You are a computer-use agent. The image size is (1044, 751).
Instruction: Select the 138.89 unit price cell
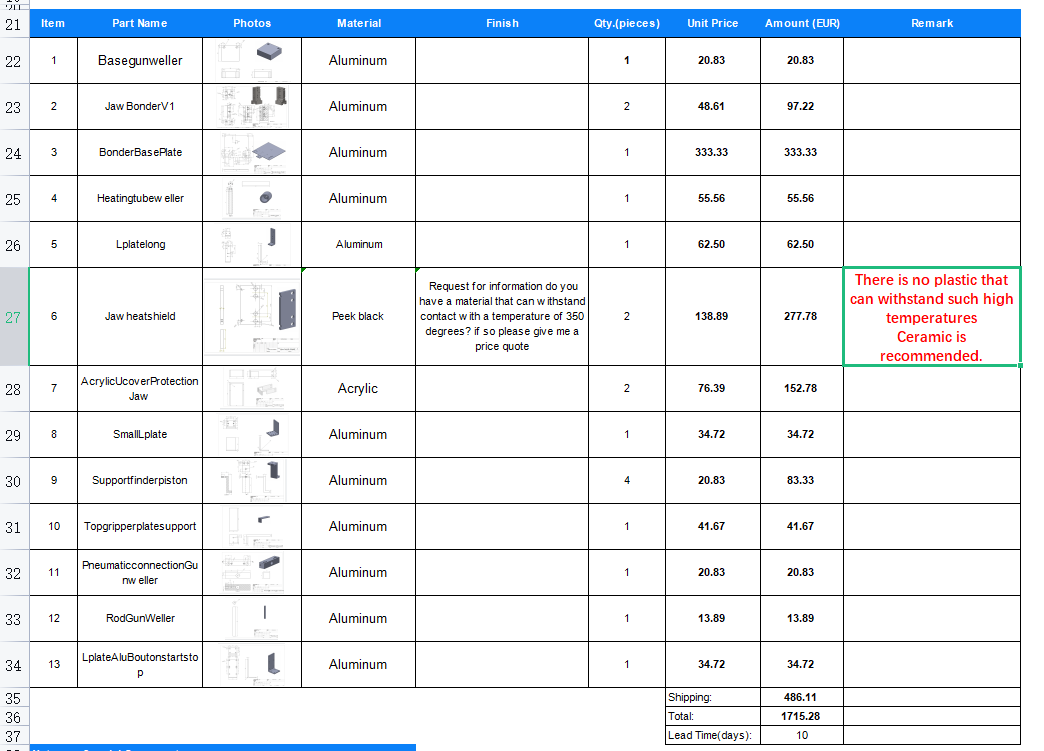tap(713, 316)
